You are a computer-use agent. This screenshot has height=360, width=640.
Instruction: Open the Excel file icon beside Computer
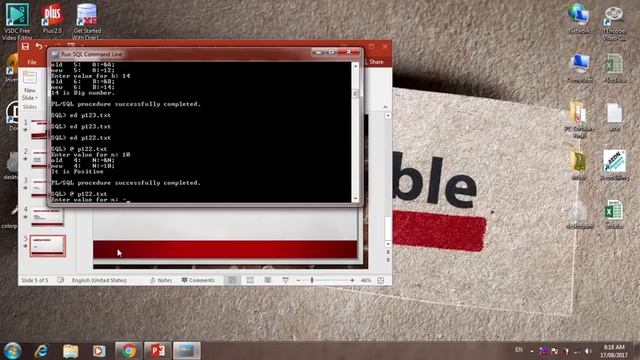click(614, 68)
